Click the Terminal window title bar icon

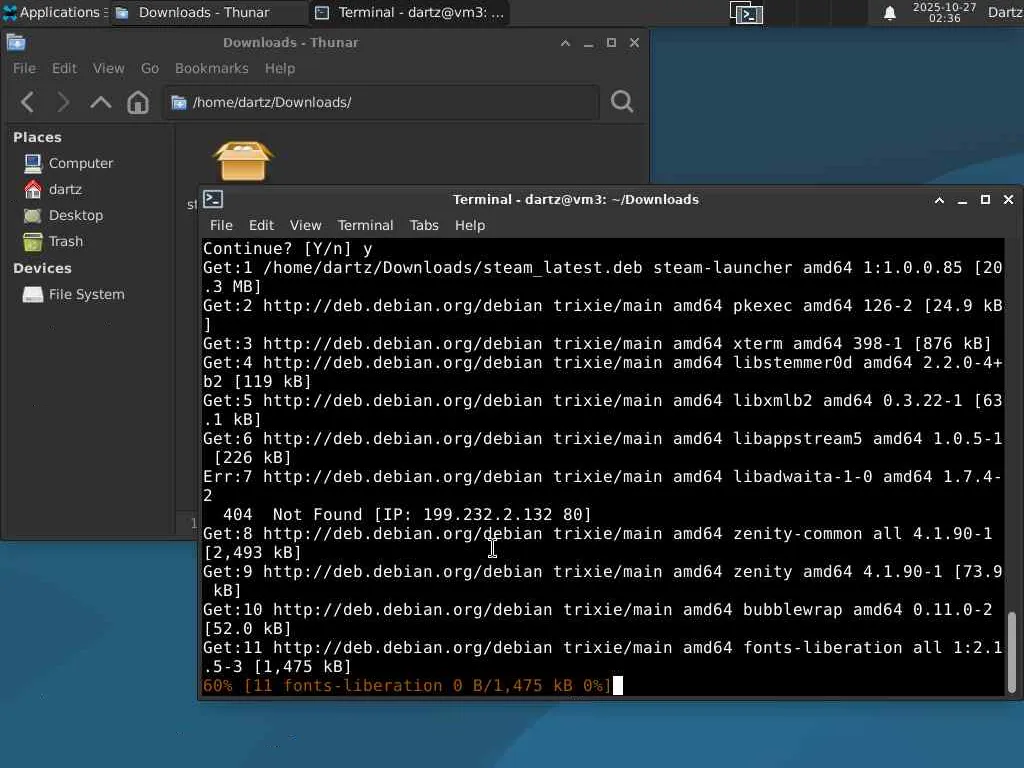coord(213,199)
